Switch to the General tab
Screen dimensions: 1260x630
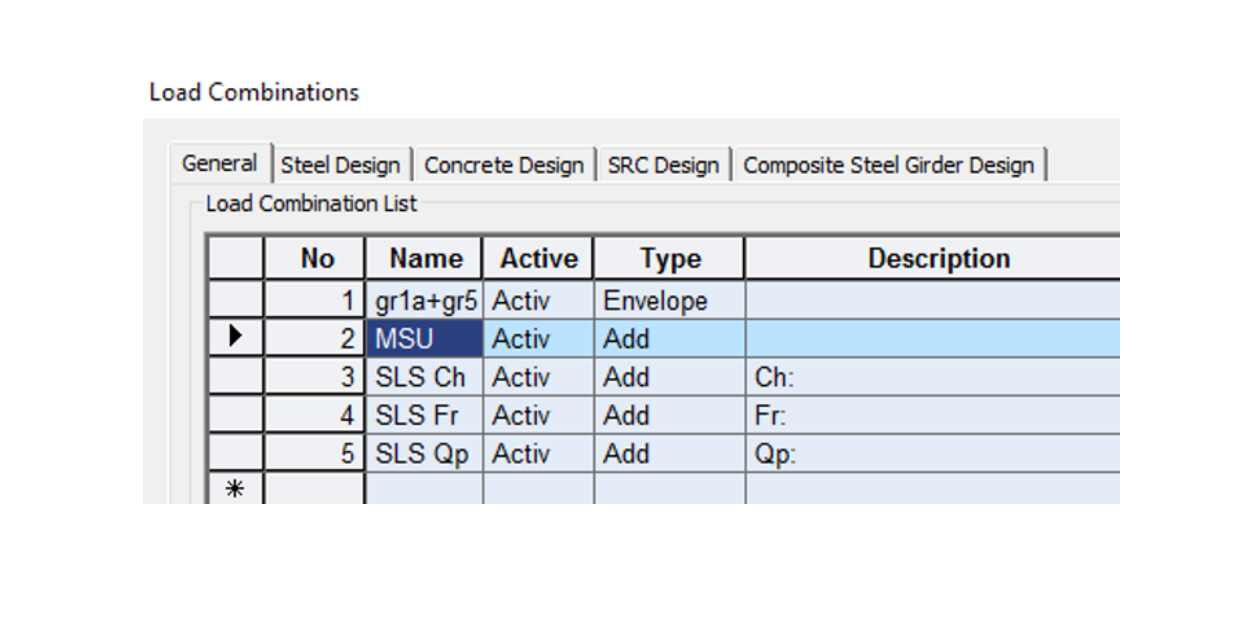point(220,164)
